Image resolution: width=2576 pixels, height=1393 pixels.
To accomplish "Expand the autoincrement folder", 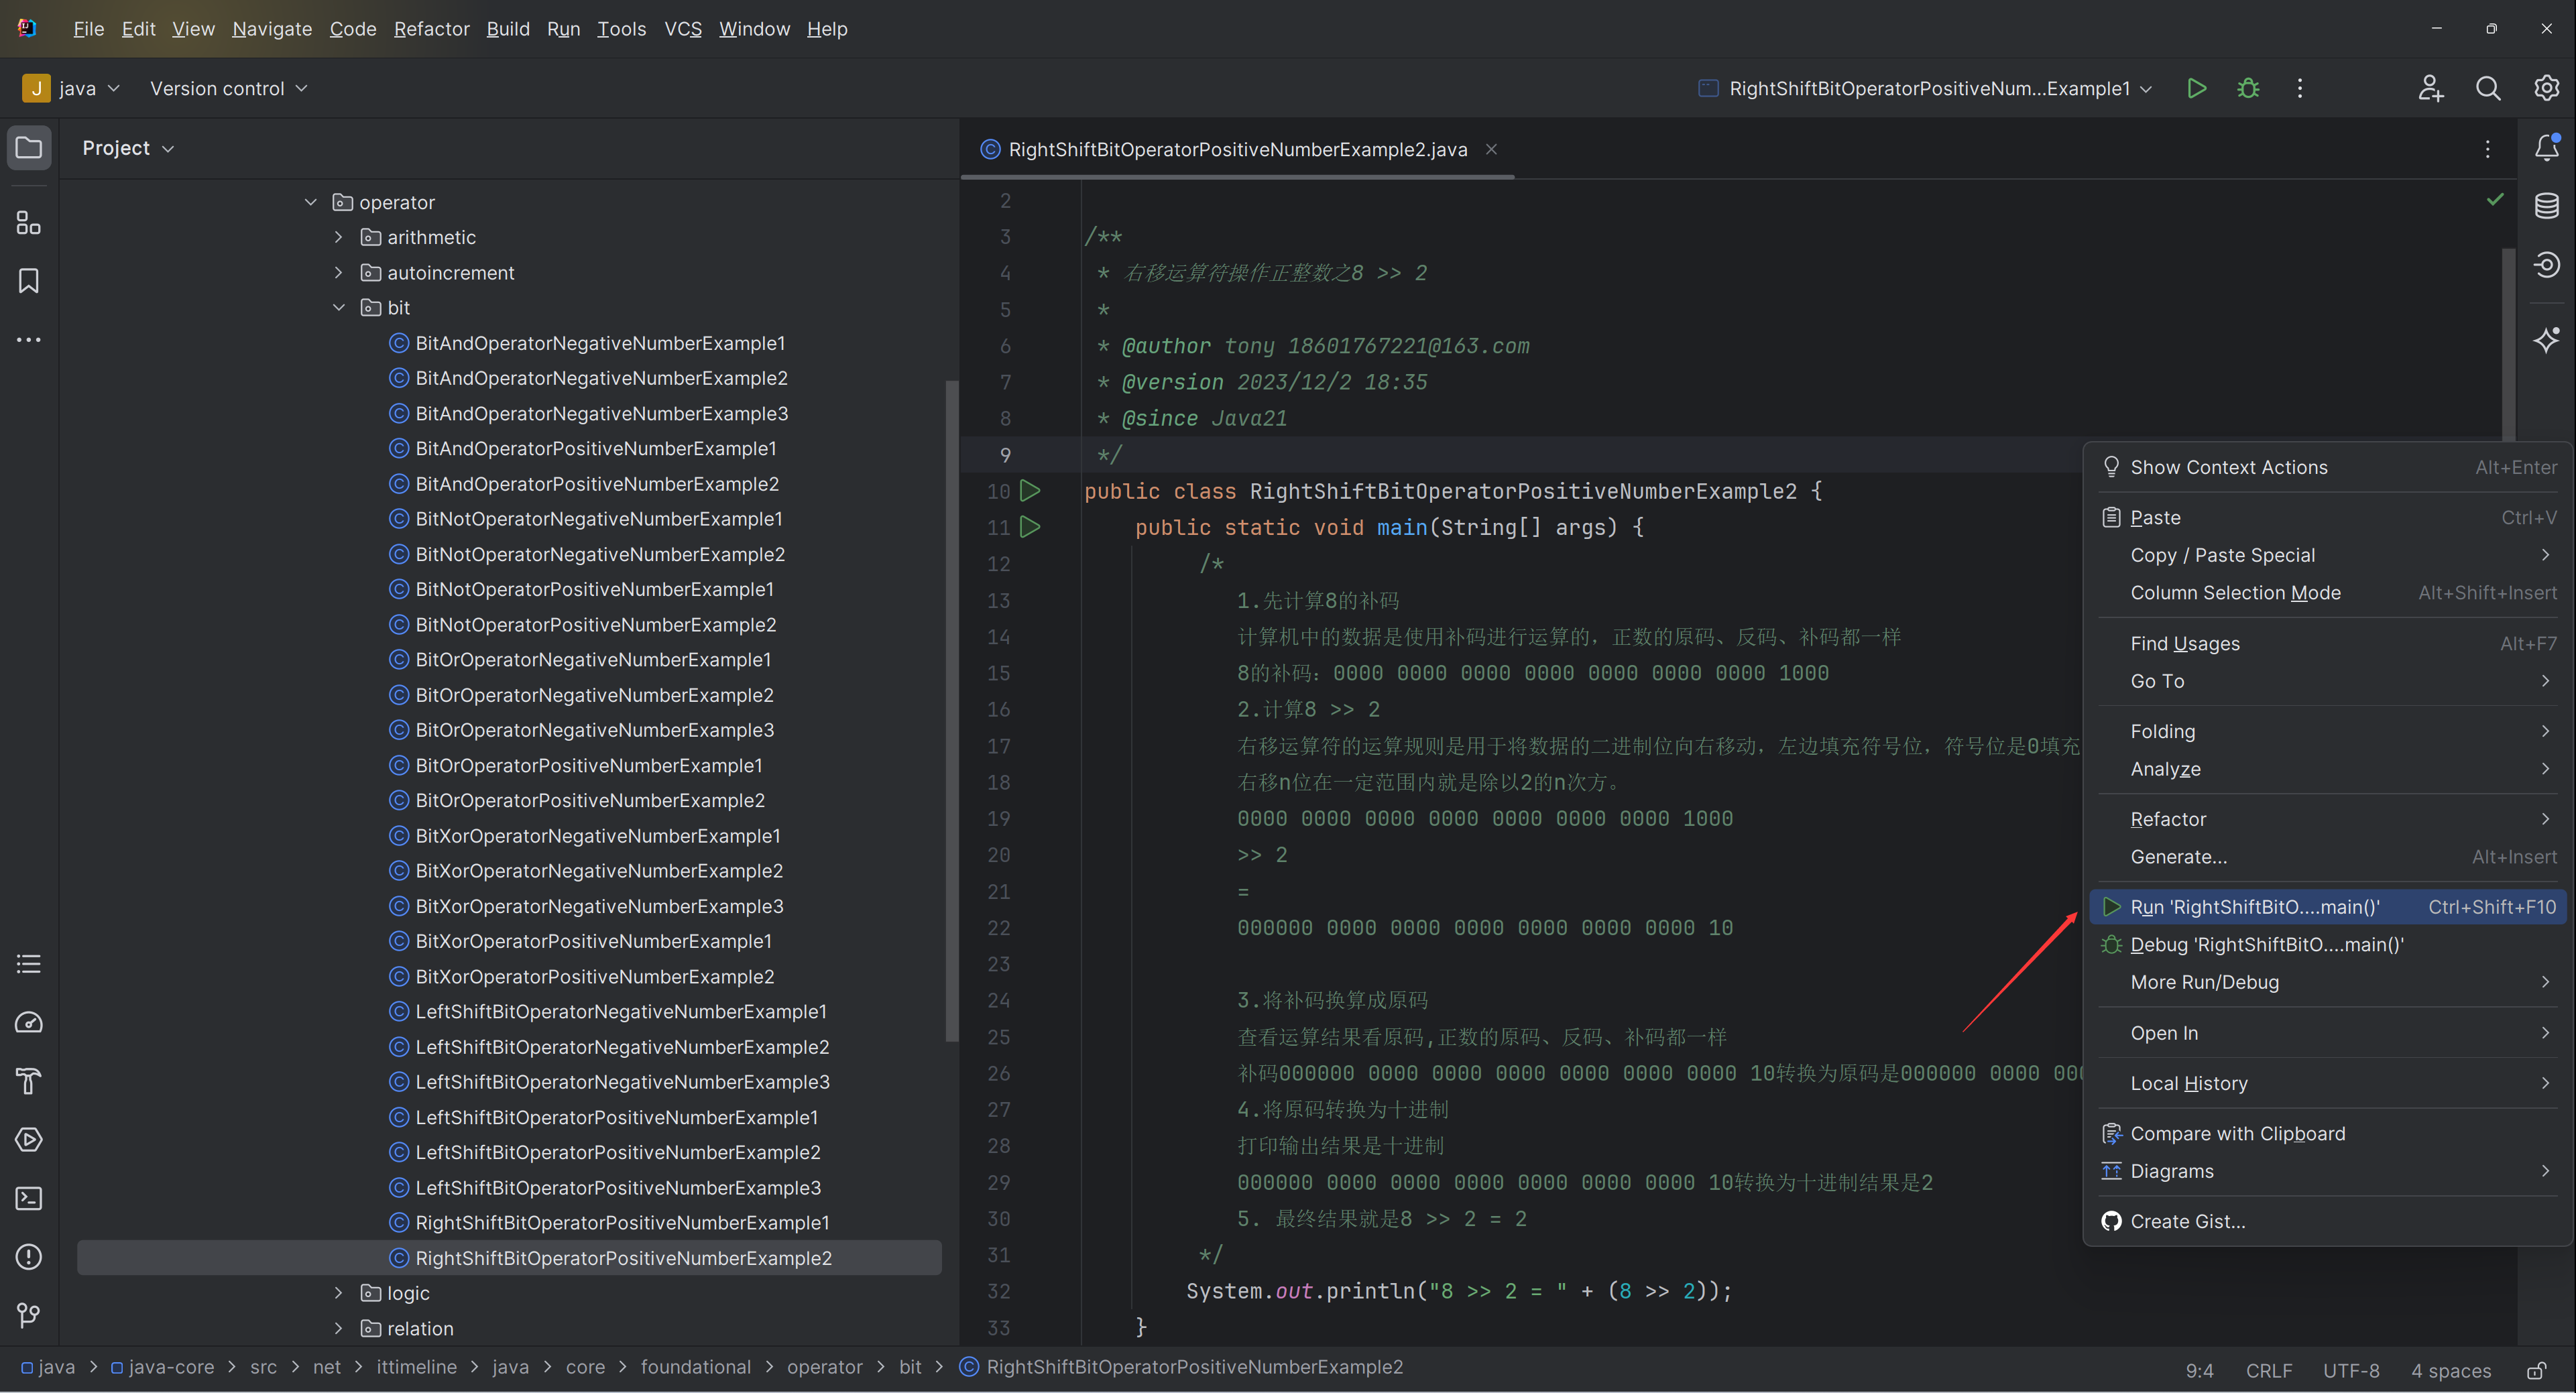I will [x=338, y=272].
